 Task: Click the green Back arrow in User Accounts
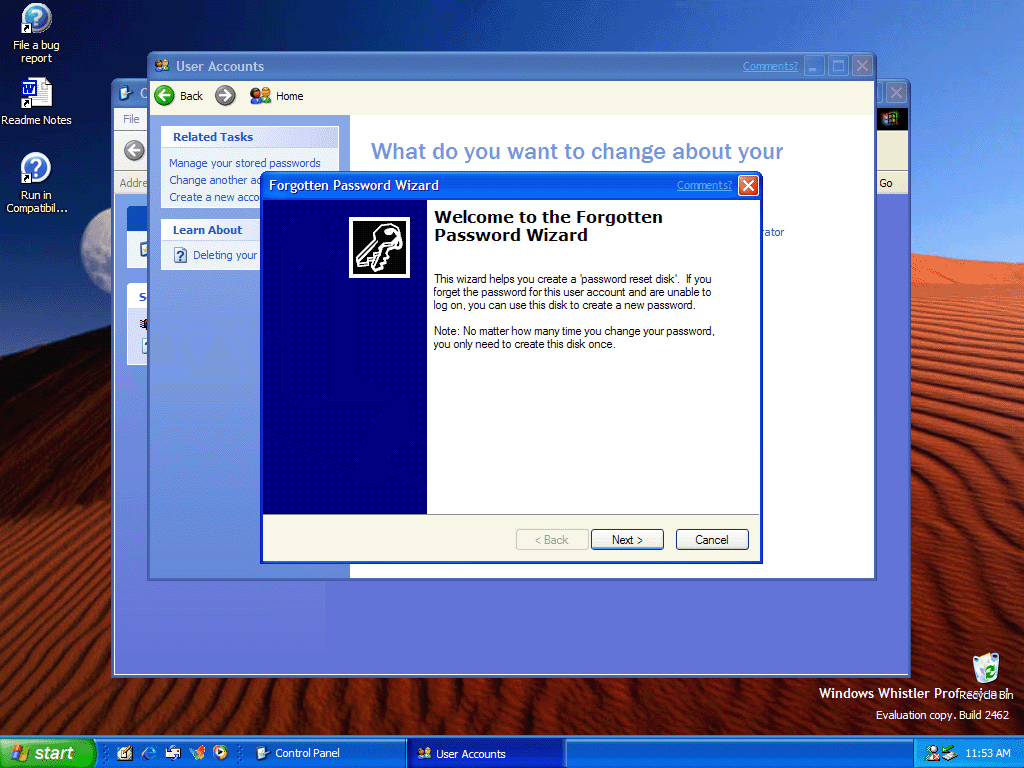coord(165,96)
